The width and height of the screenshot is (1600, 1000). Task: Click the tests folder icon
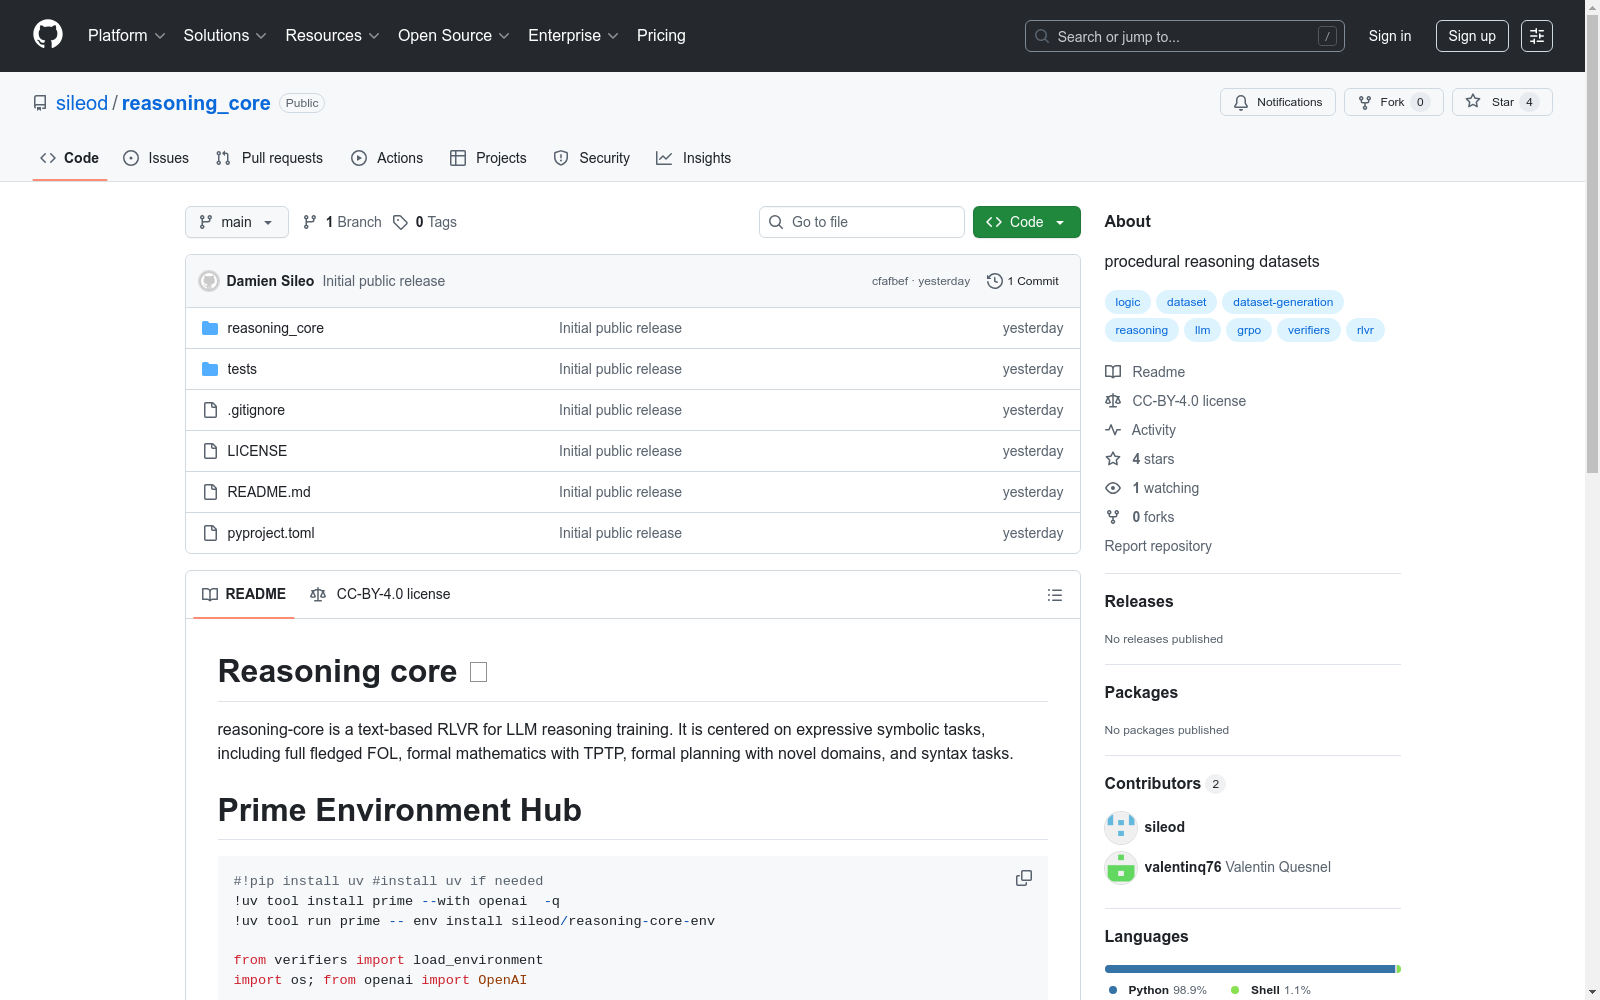[210, 369]
